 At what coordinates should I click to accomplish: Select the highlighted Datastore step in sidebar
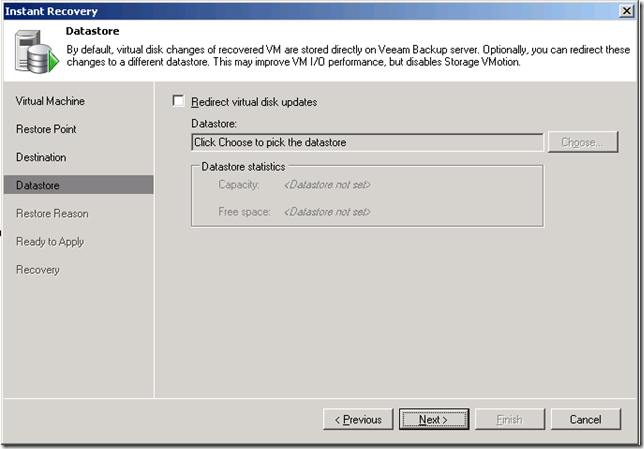[39, 185]
